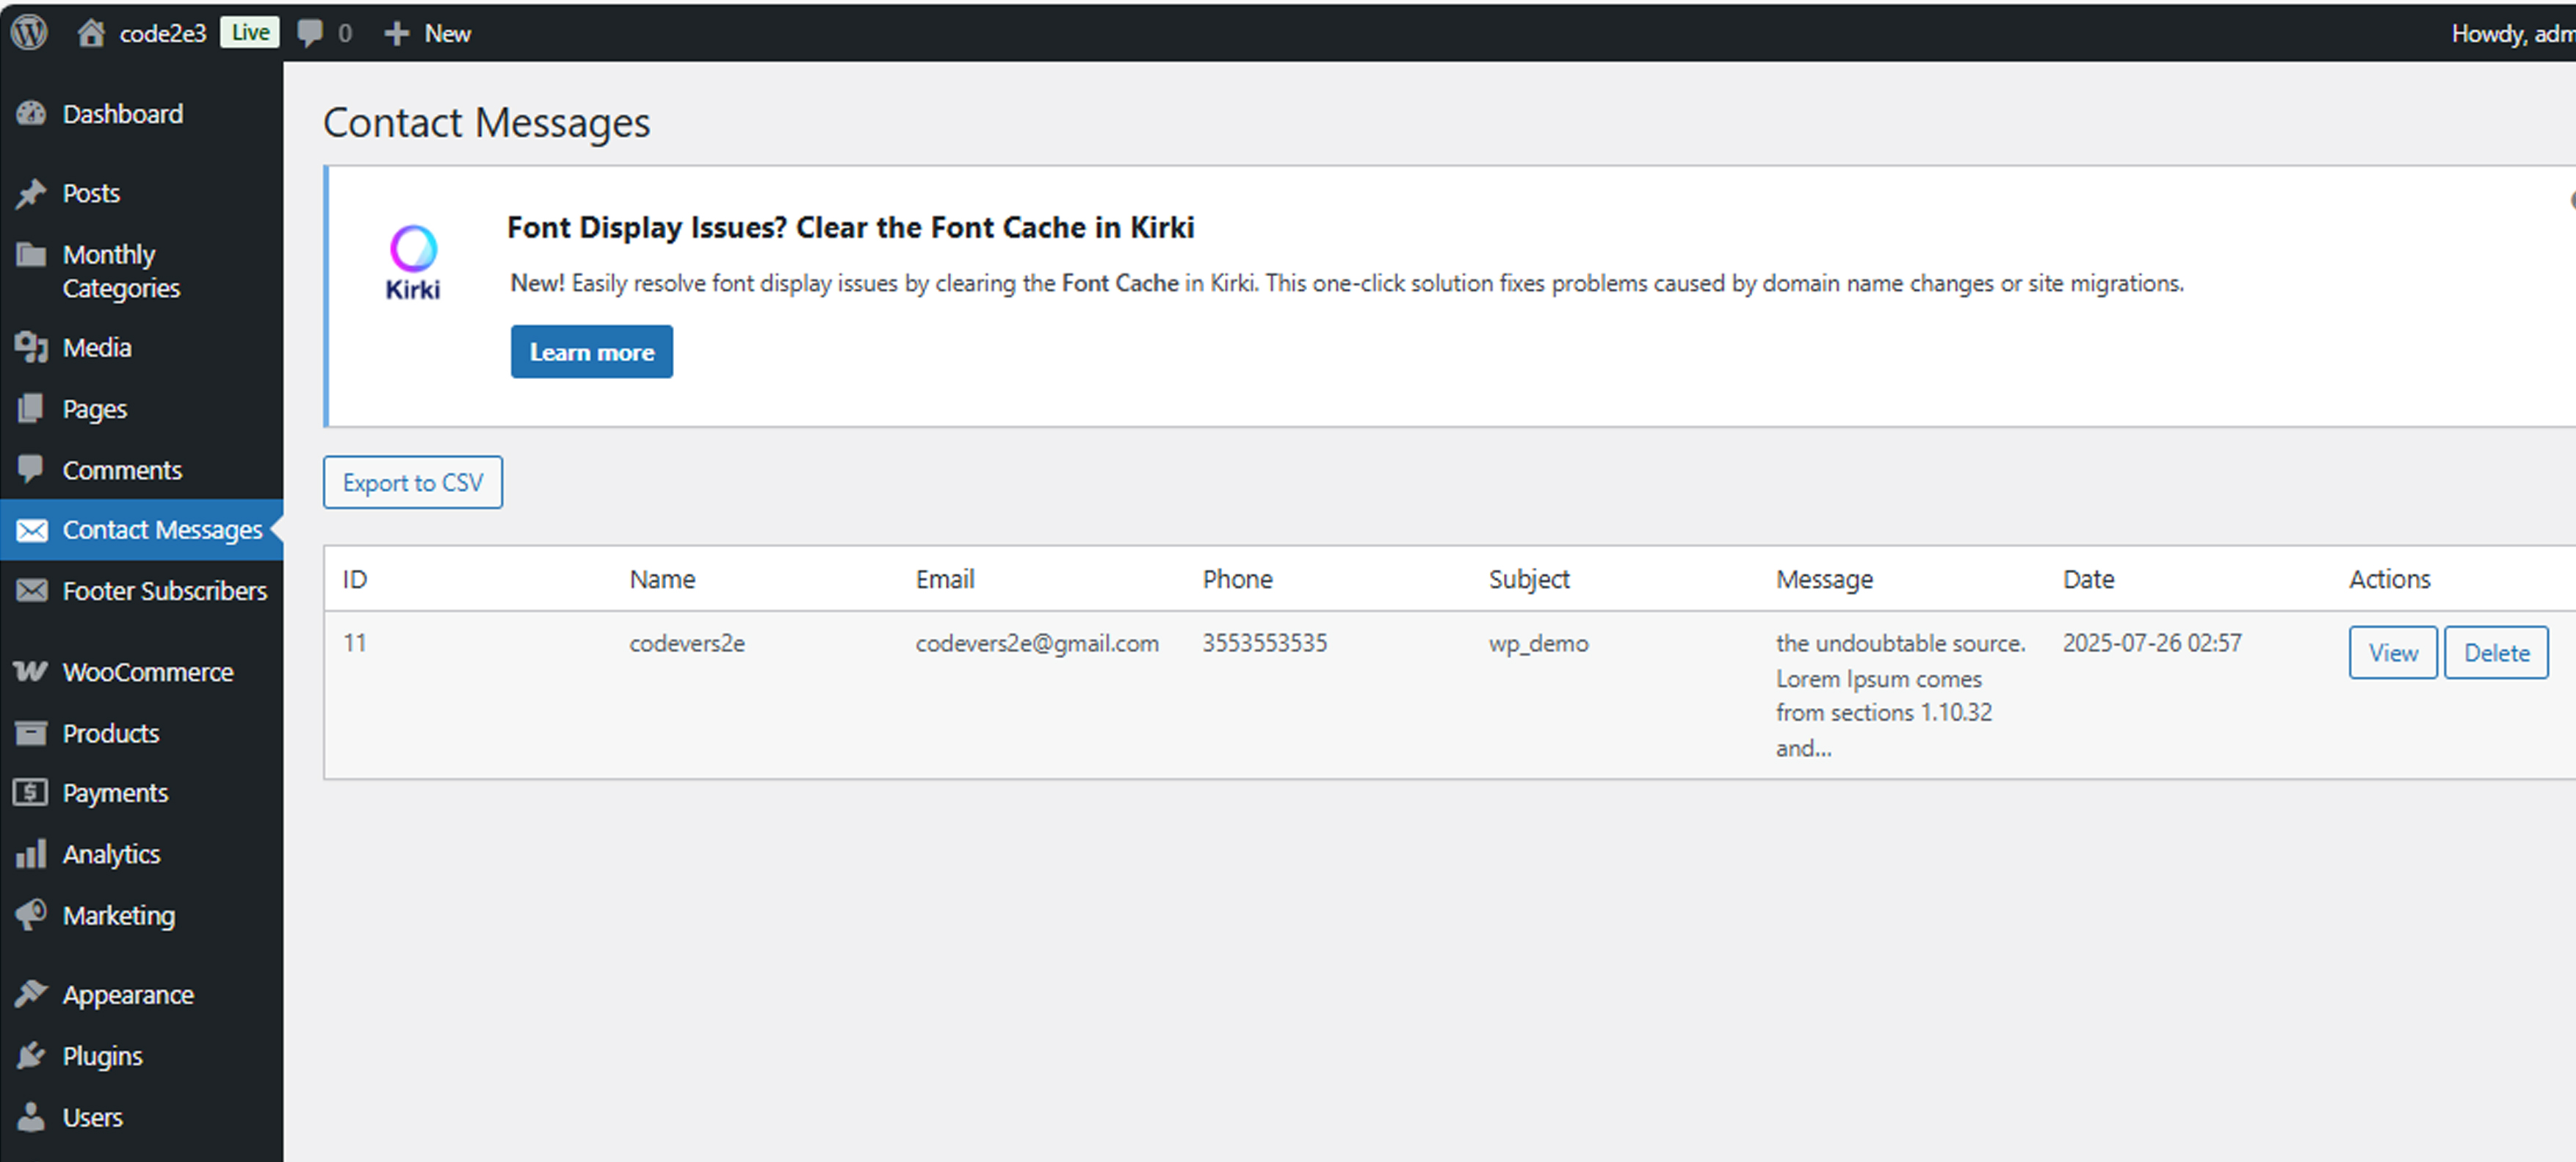
Task: Click the Monthly Categories folder icon
Action: (31, 254)
